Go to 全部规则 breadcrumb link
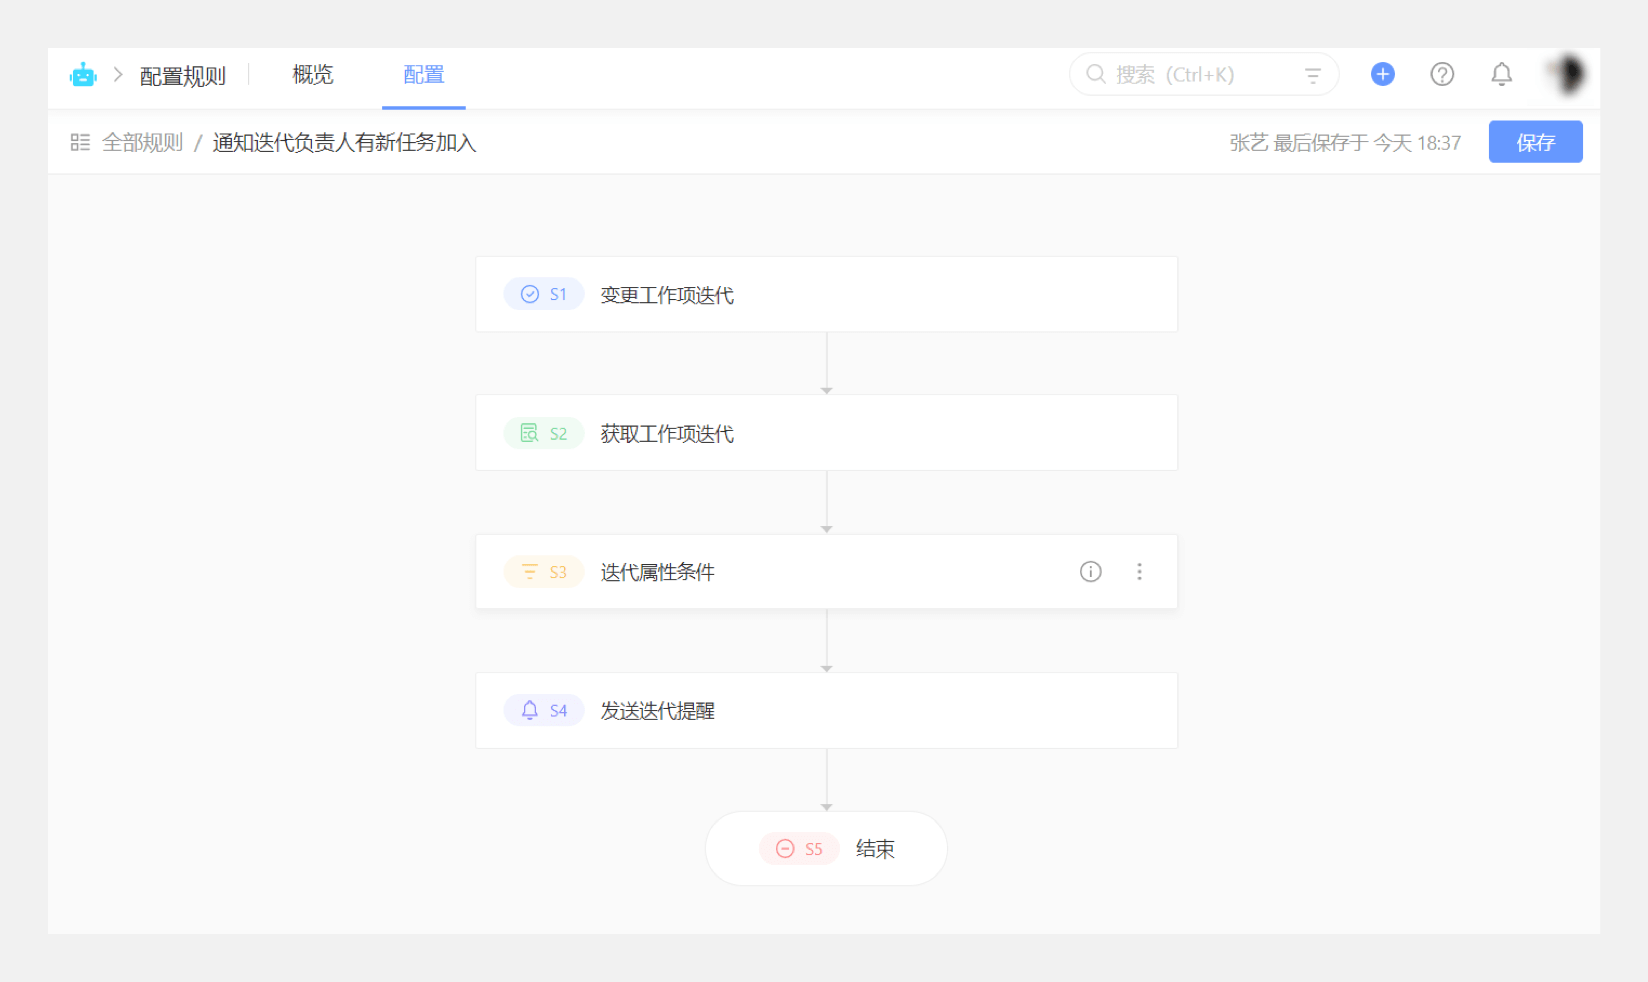This screenshot has width=1648, height=982. 142,143
